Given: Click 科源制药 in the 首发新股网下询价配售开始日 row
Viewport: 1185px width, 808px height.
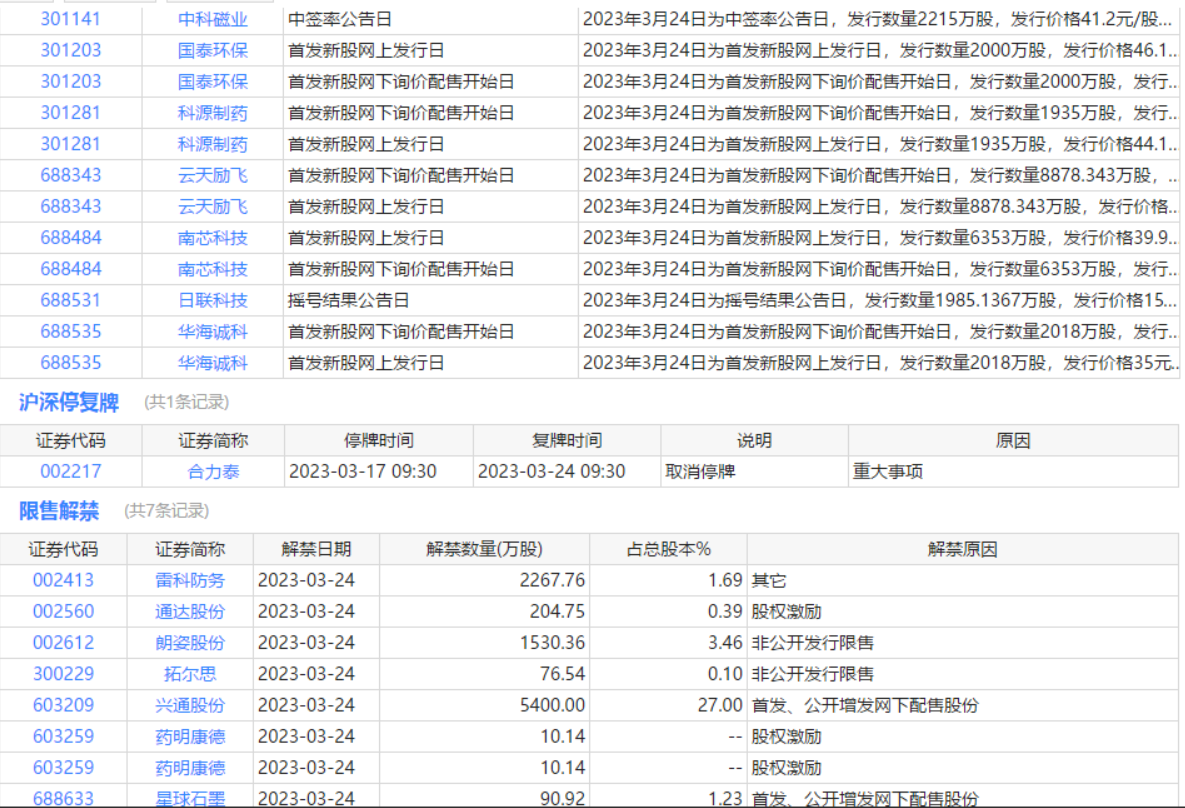Looking at the screenshot, I should 212,113.
